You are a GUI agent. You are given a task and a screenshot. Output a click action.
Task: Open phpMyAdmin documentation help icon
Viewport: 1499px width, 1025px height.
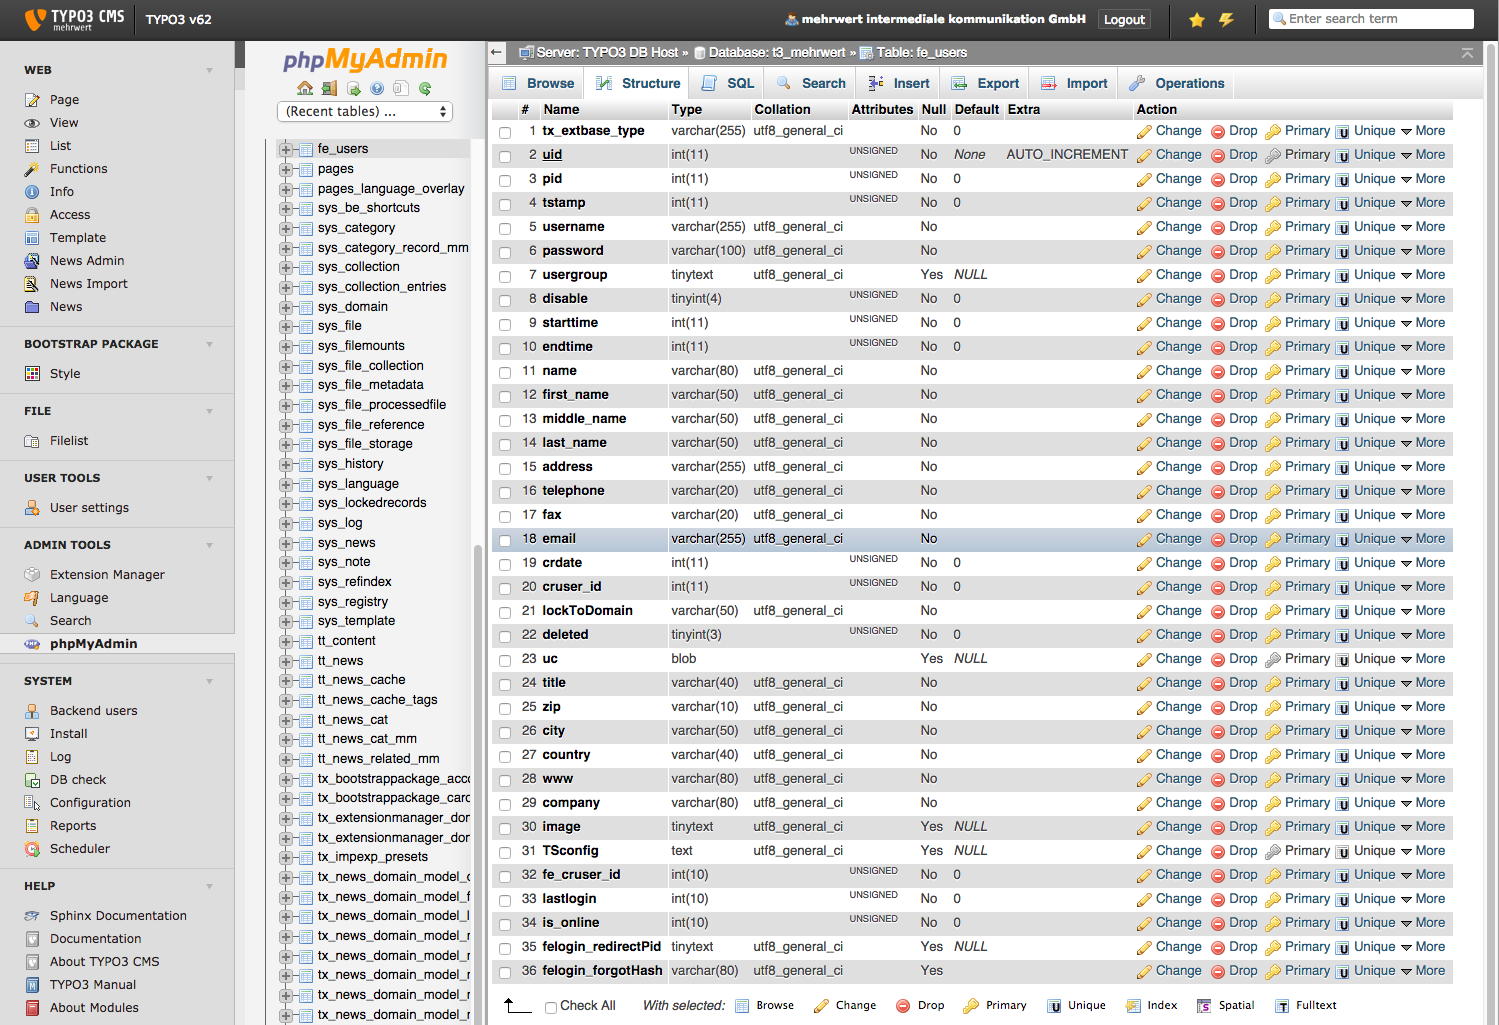coord(377,88)
